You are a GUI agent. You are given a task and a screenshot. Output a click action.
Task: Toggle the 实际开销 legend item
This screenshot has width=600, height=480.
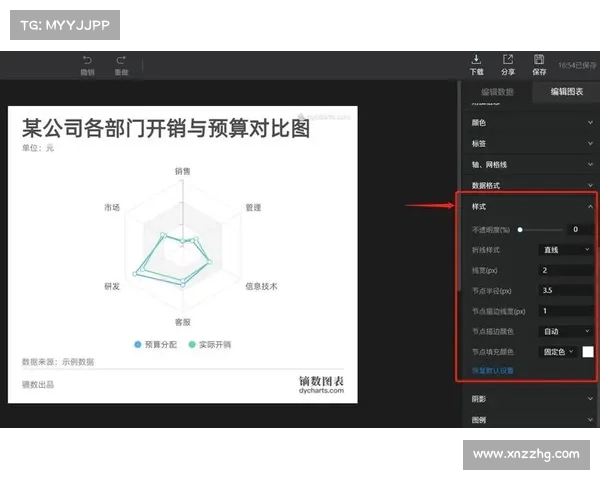coord(210,344)
